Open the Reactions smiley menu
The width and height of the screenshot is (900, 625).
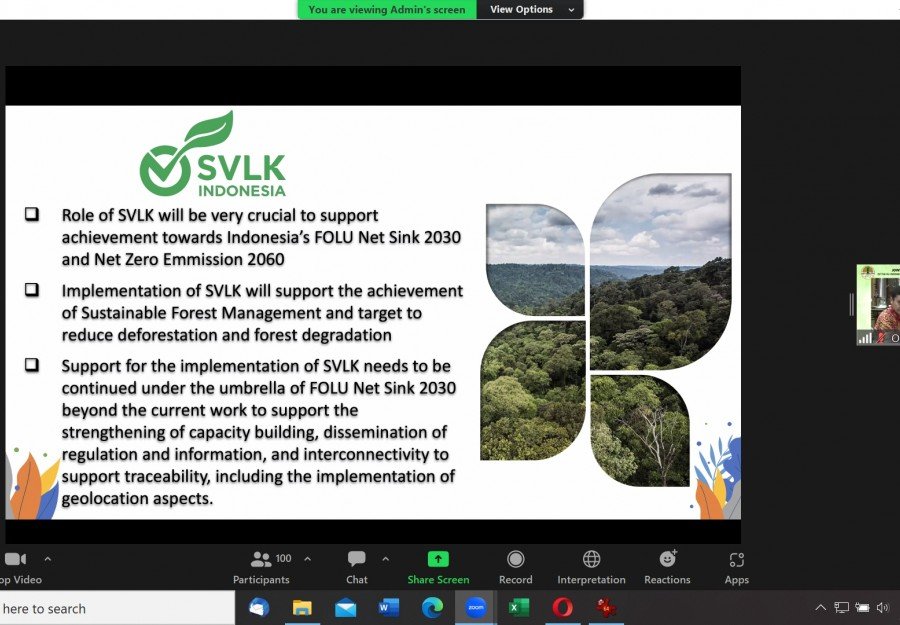667,568
